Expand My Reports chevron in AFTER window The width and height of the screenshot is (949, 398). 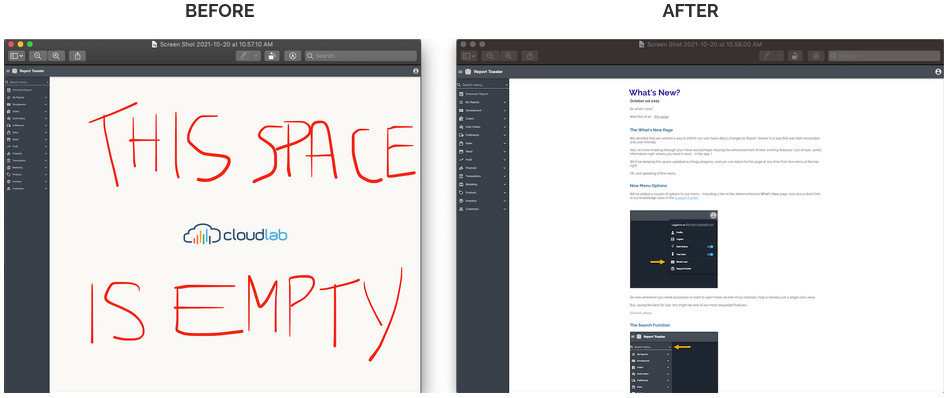click(x=505, y=102)
